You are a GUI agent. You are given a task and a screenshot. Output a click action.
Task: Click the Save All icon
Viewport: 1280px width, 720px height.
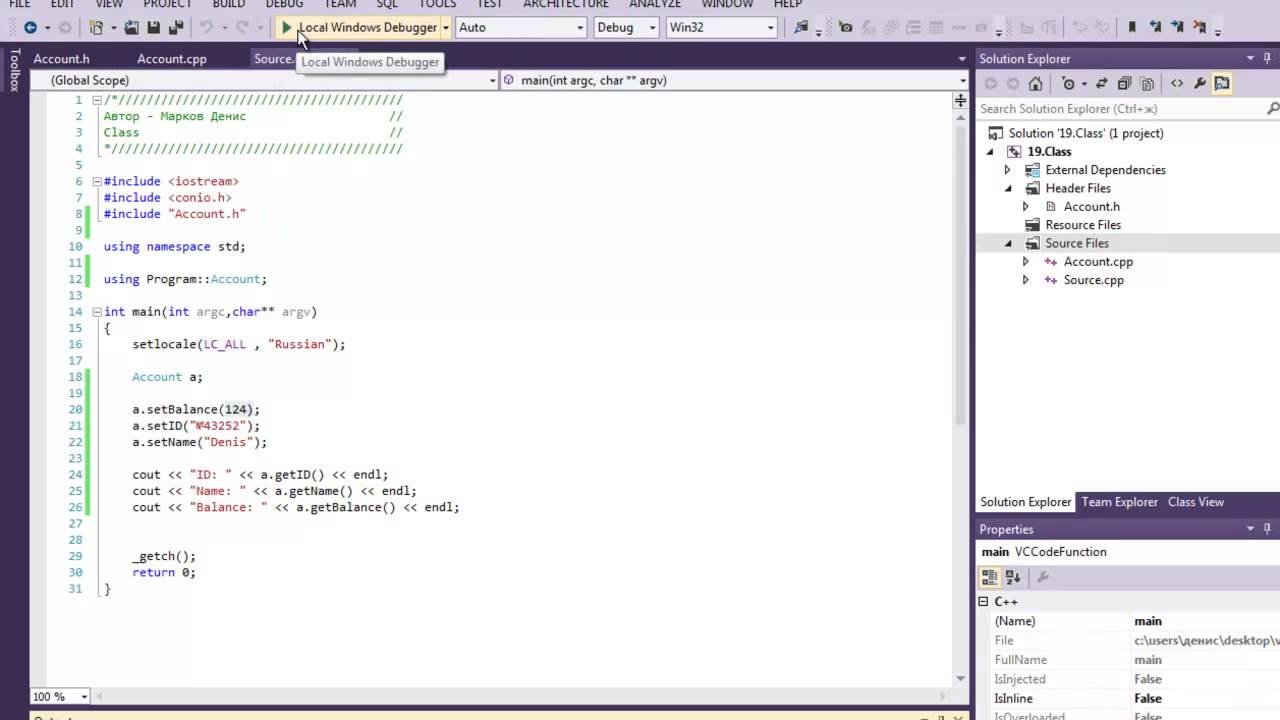point(176,28)
